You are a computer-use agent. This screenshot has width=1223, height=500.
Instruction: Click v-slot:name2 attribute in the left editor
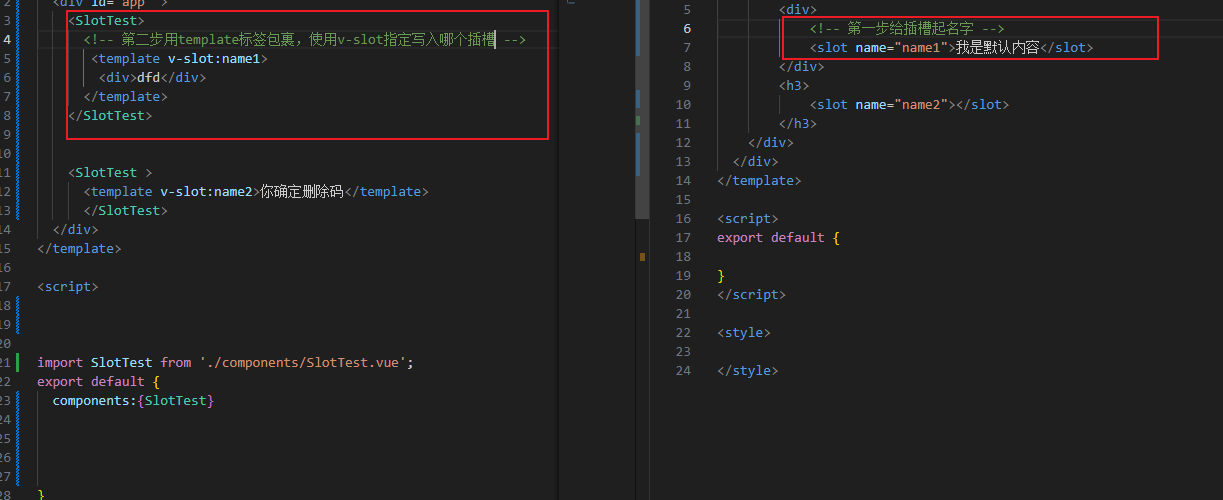[206, 191]
